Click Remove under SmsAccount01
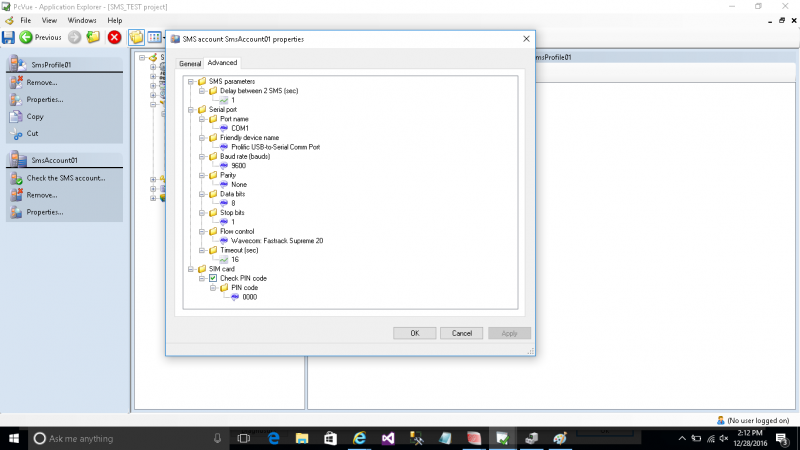The width and height of the screenshot is (800, 450). (x=42, y=195)
